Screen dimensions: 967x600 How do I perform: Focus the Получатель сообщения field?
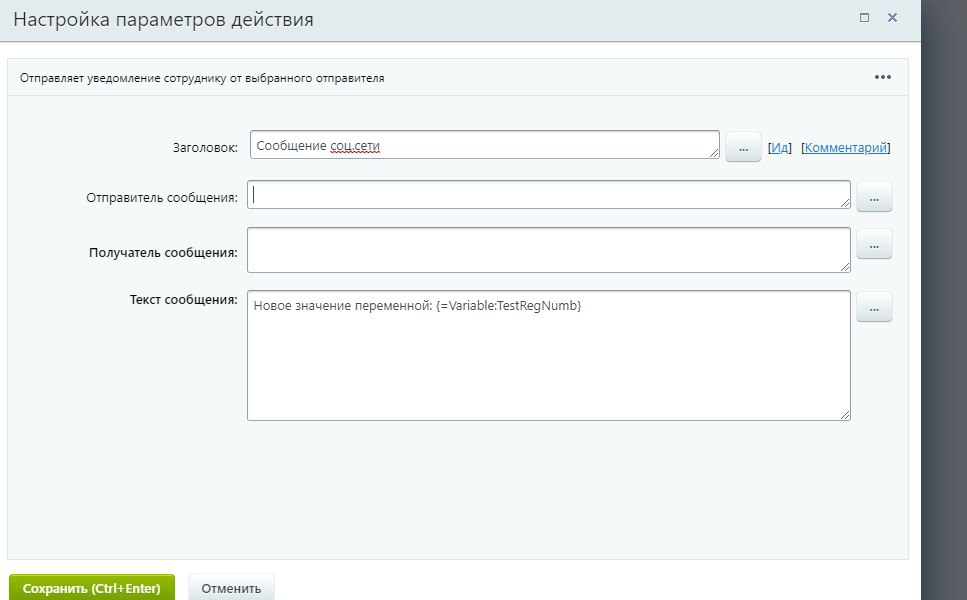click(548, 249)
